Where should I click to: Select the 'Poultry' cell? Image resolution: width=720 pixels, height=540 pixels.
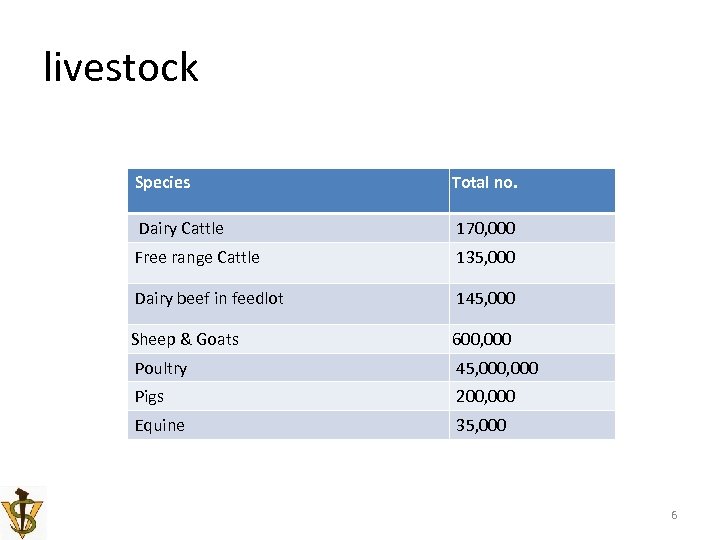pyautogui.click(x=161, y=368)
